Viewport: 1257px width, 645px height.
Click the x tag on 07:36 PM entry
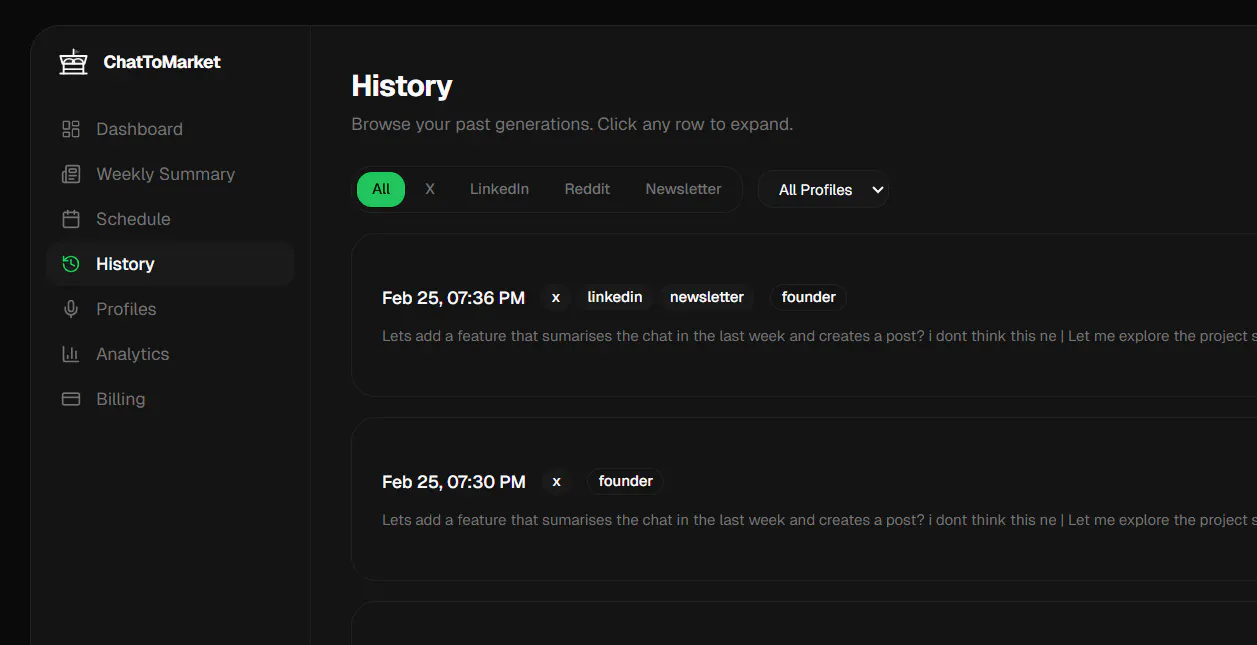(x=556, y=297)
